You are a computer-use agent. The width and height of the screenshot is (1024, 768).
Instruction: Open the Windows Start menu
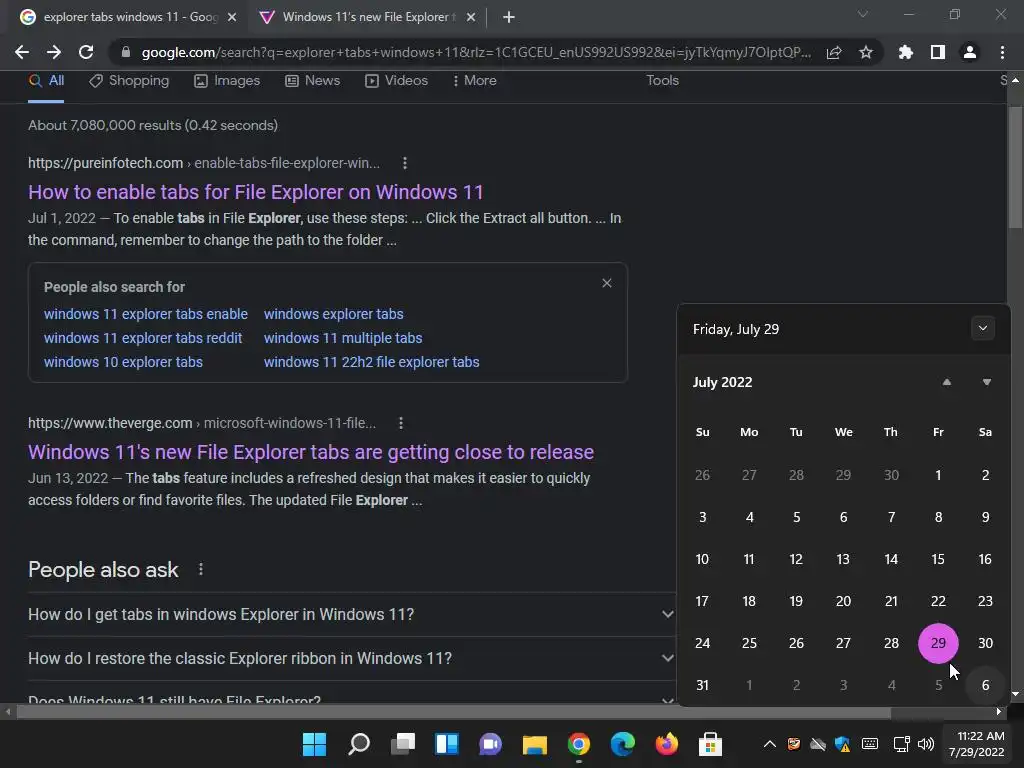[x=314, y=744]
